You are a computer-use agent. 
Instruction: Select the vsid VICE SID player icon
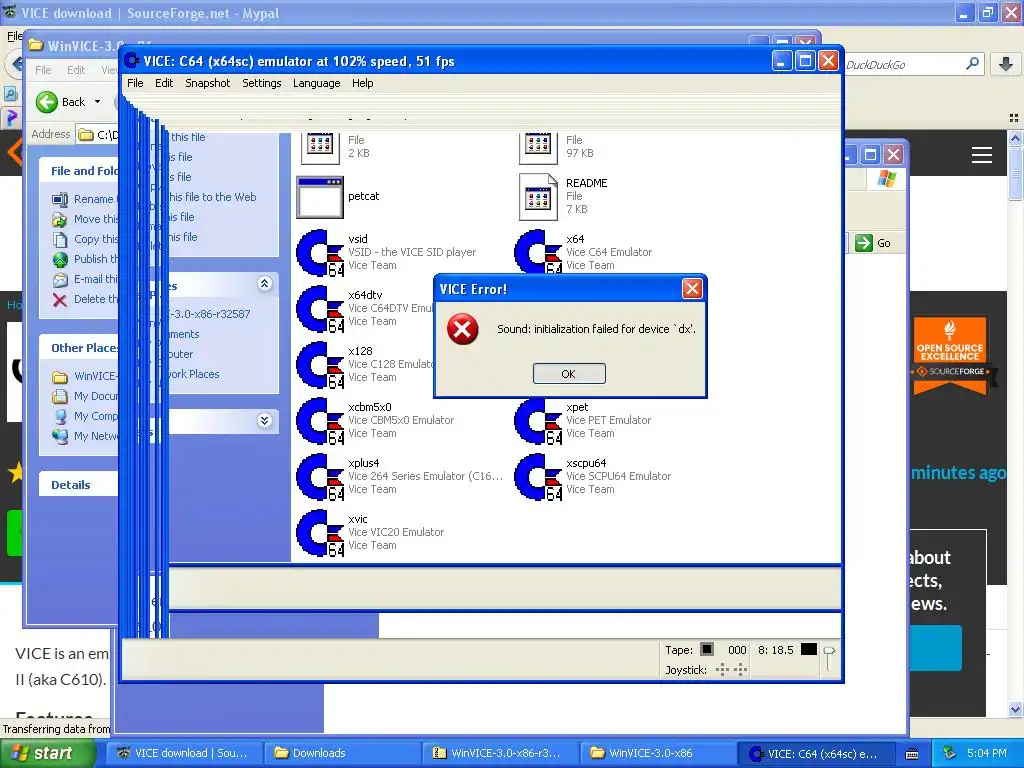(320, 252)
